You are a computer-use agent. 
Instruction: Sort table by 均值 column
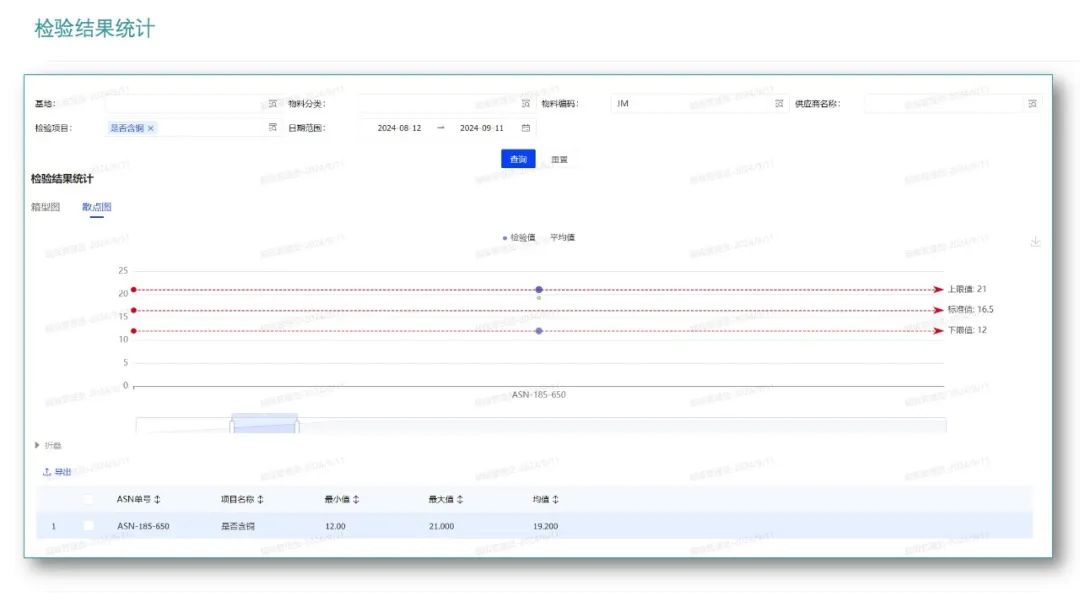coord(556,499)
